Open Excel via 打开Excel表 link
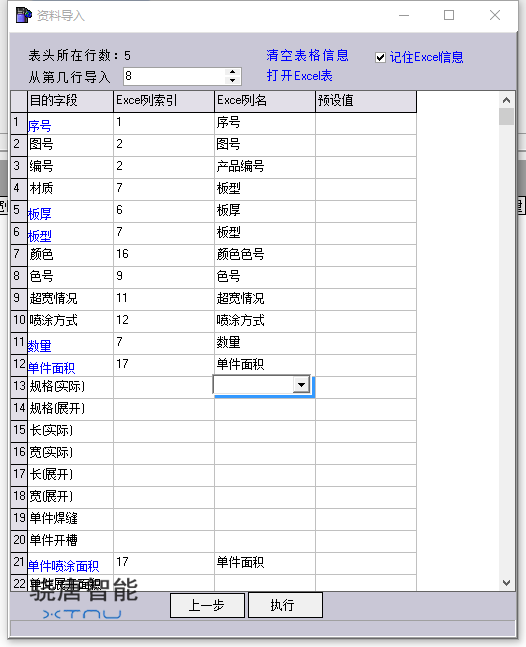 (300, 76)
